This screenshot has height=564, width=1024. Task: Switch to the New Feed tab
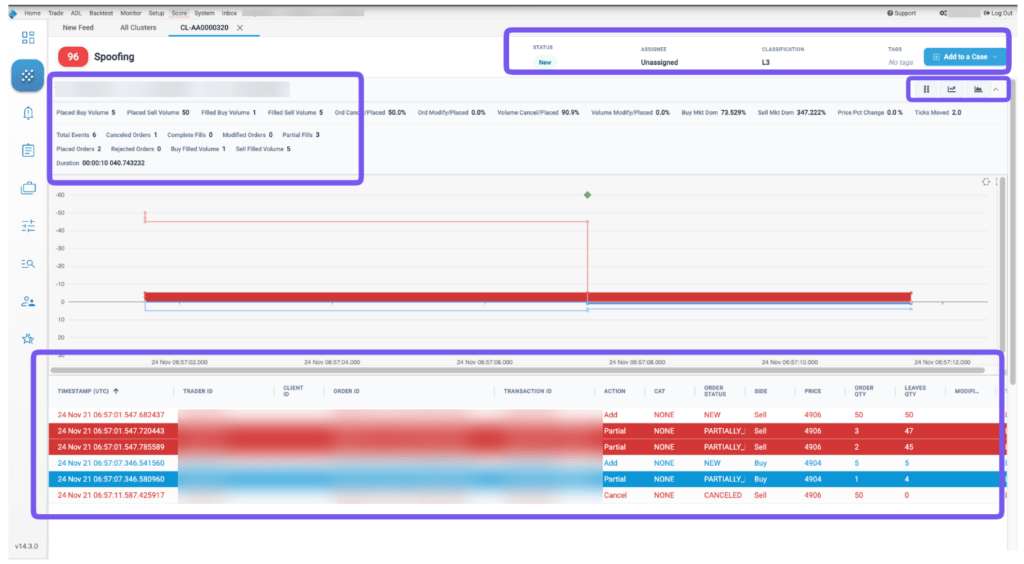click(78, 28)
